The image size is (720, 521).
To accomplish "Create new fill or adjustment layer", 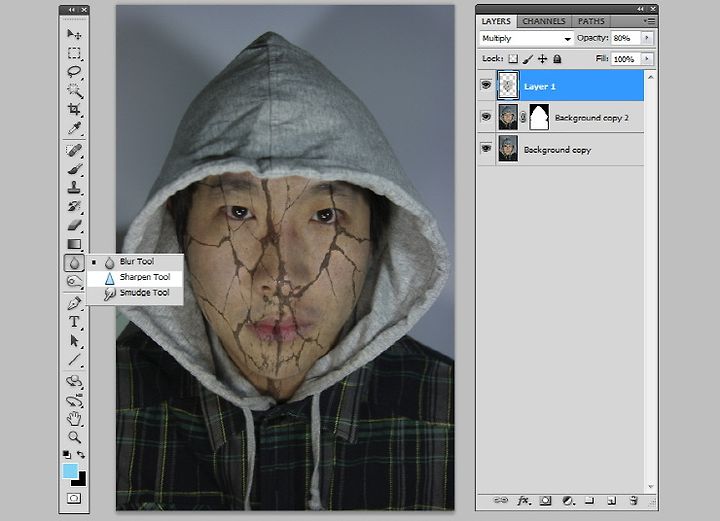I will coord(568,500).
